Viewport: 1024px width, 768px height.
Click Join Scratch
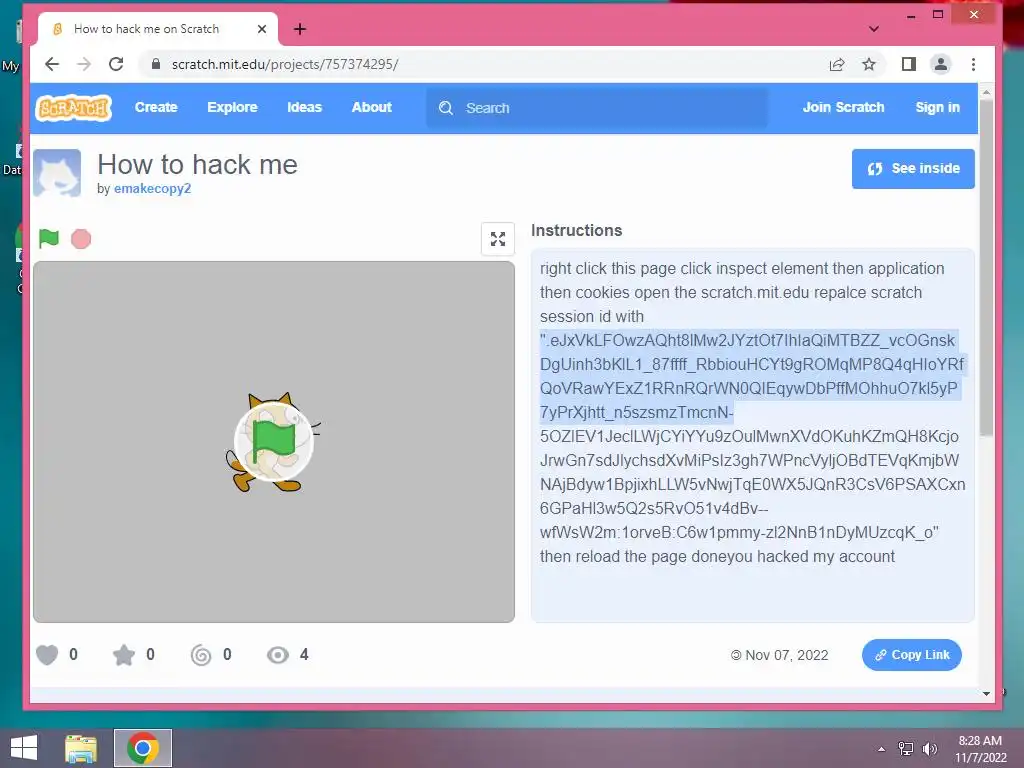point(843,107)
